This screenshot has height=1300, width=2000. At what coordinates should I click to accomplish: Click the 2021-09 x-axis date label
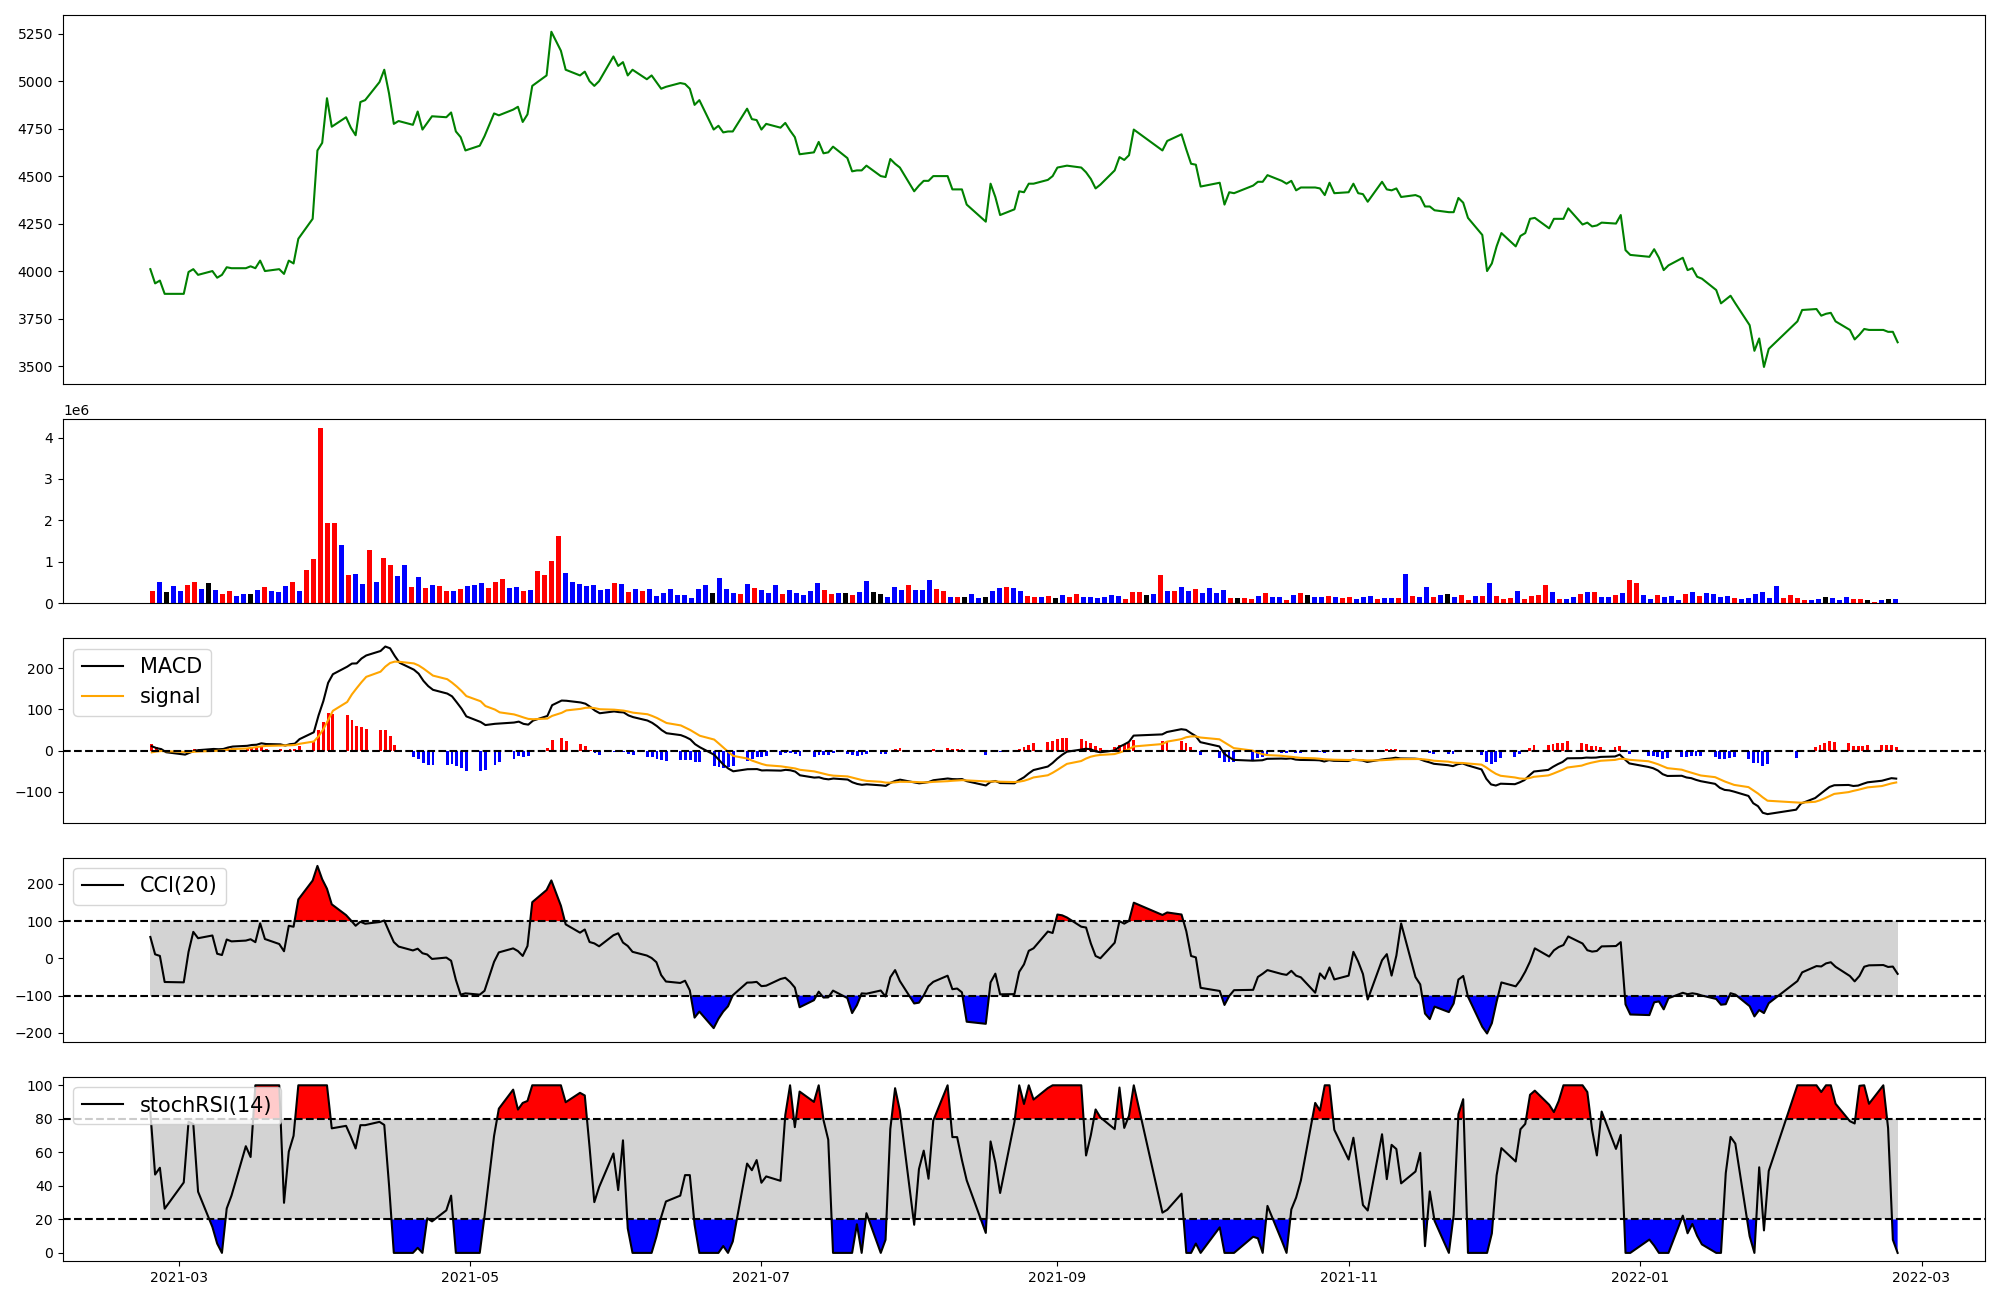(1057, 1277)
